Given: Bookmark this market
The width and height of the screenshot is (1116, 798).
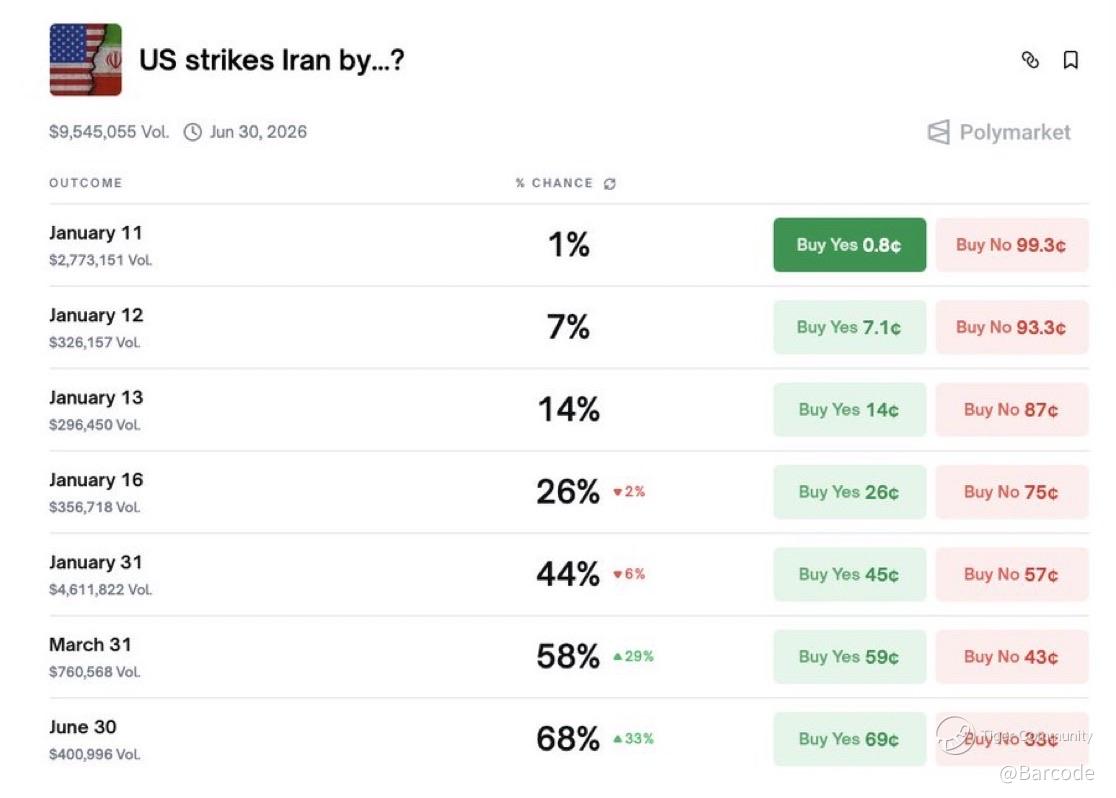Looking at the screenshot, I should point(1070,60).
